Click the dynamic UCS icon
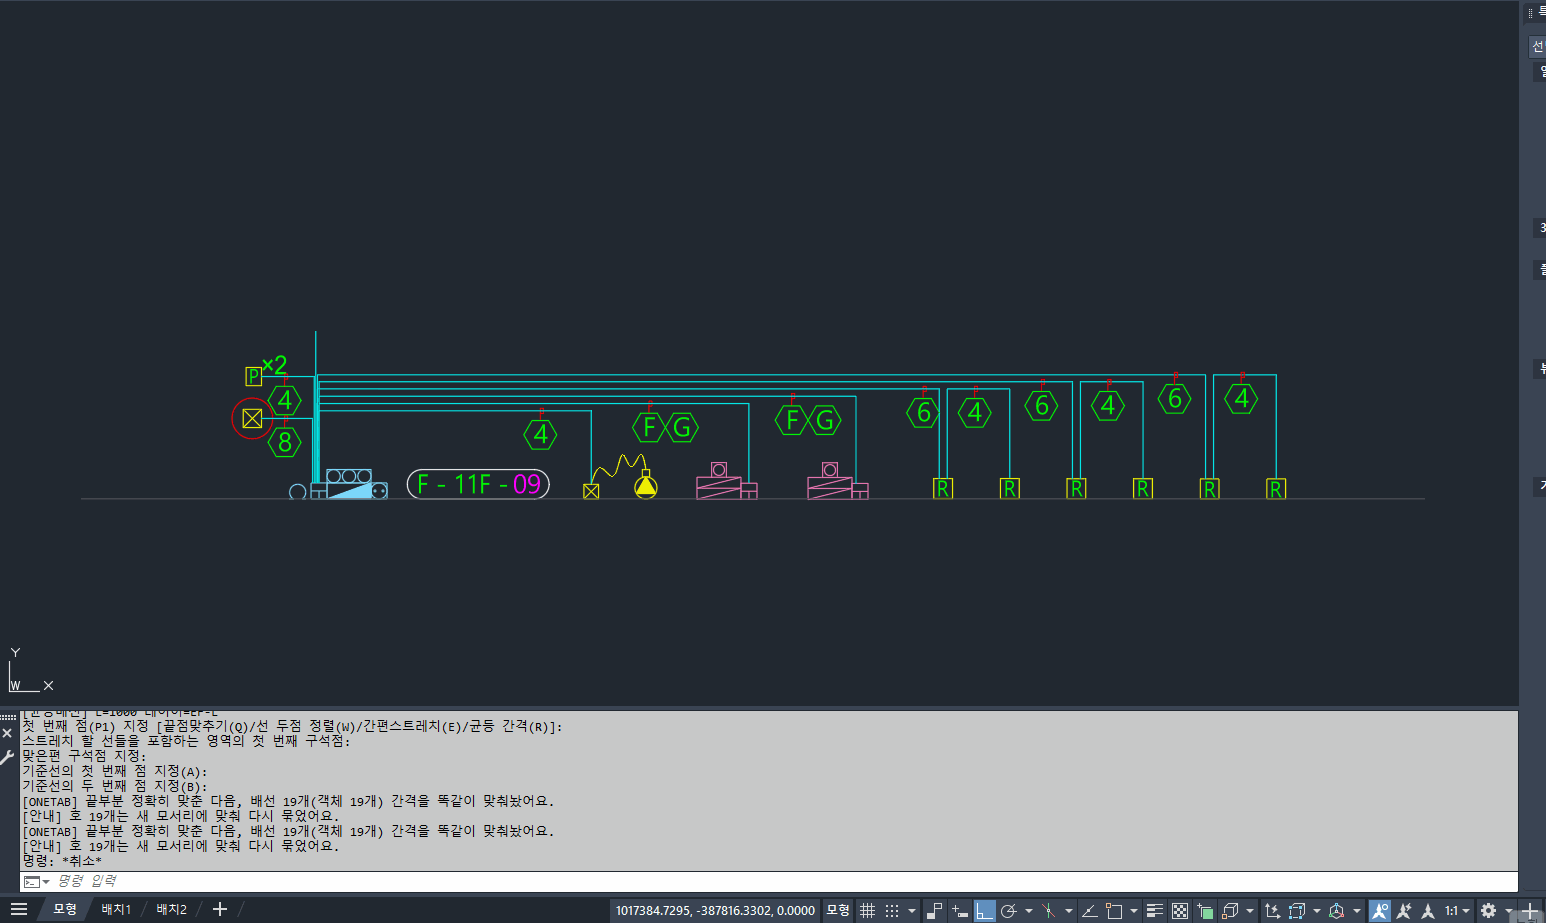 [x=1272, y=910]
